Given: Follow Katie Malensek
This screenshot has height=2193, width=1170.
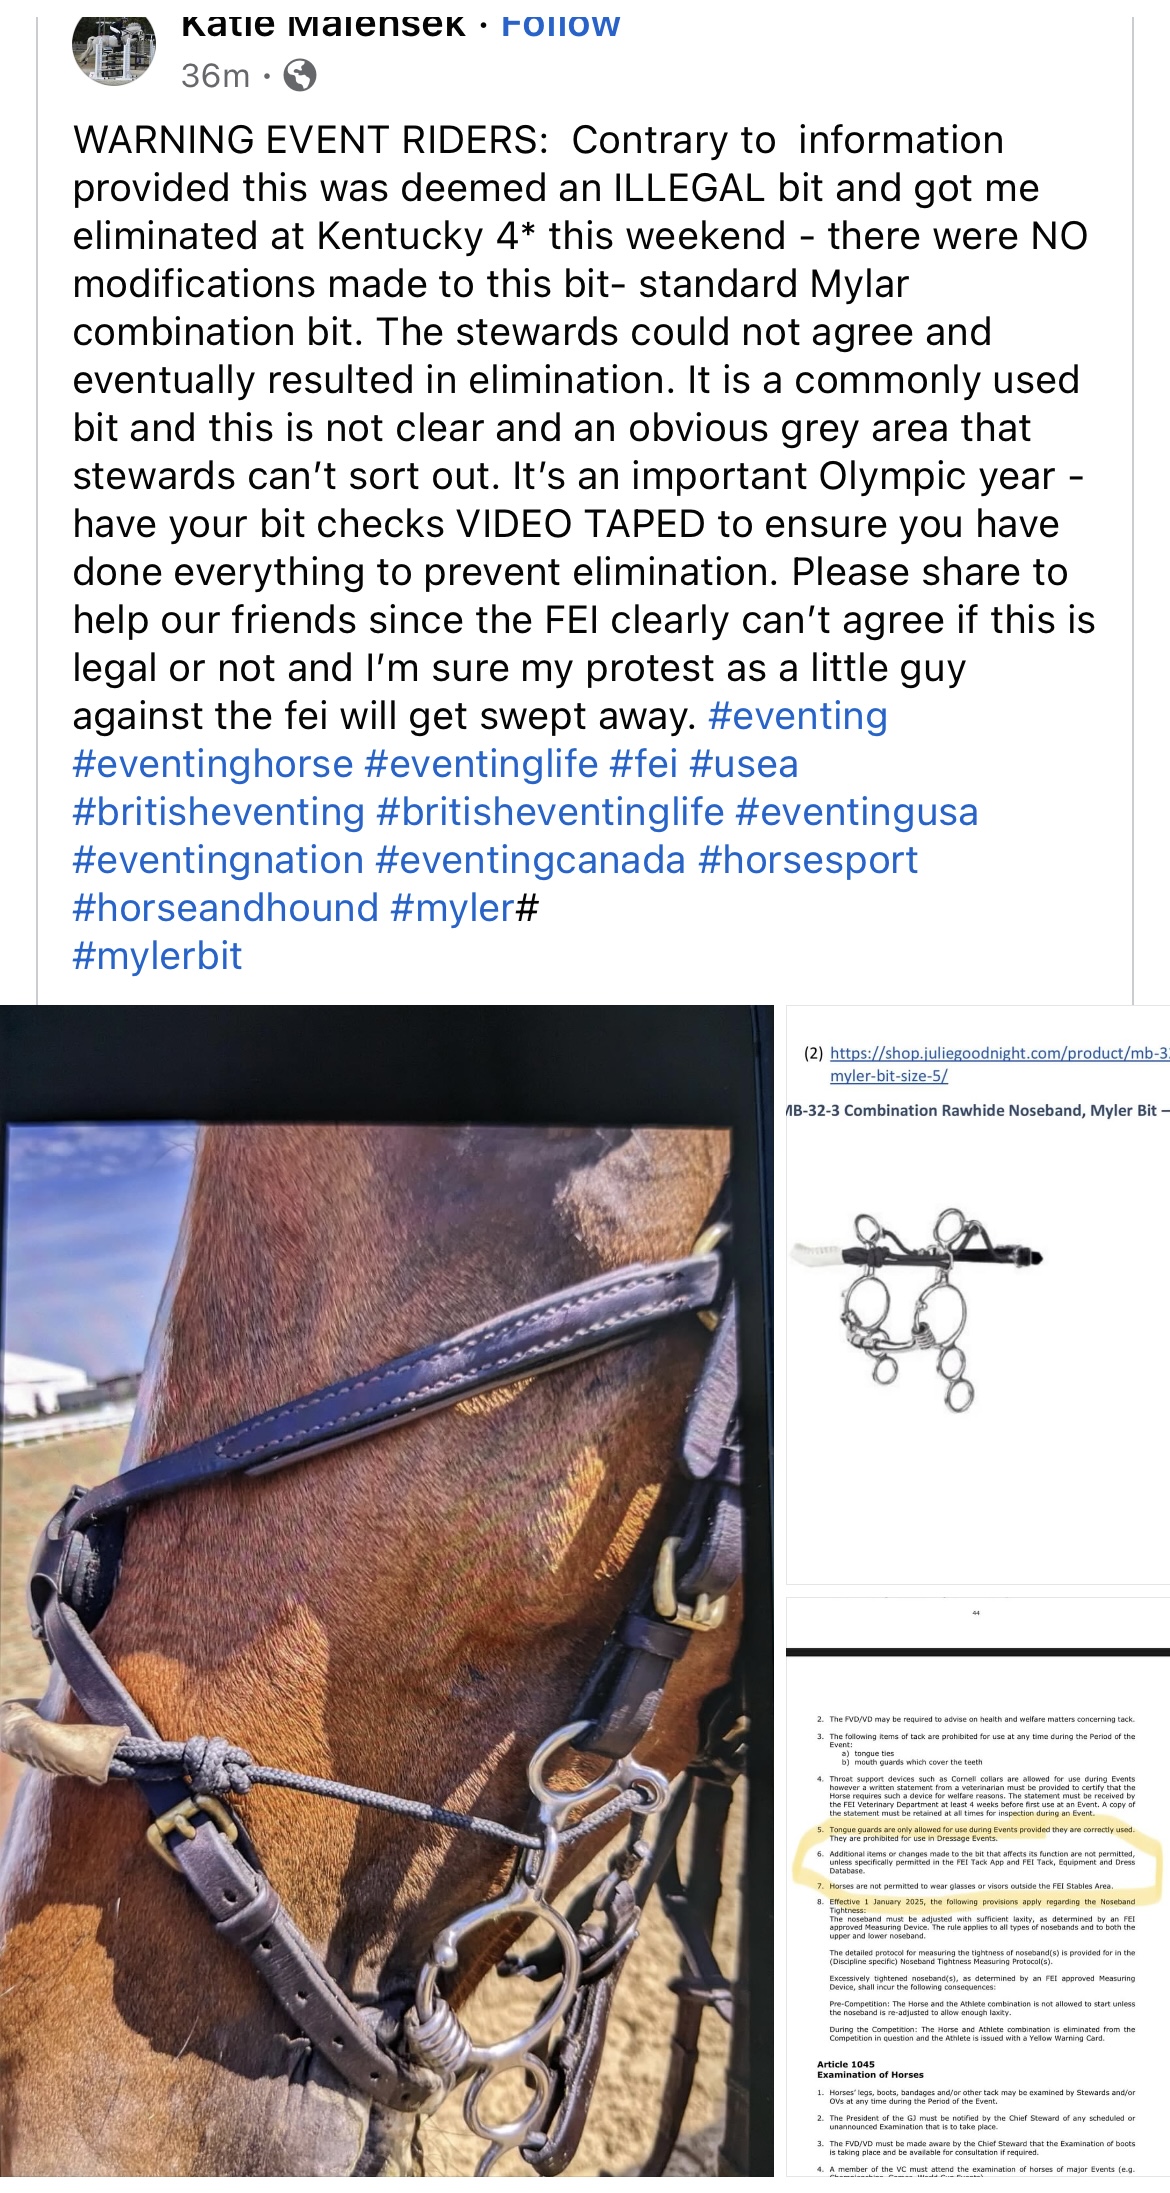Looking at the screenshot, I should (x=560, y=24).
